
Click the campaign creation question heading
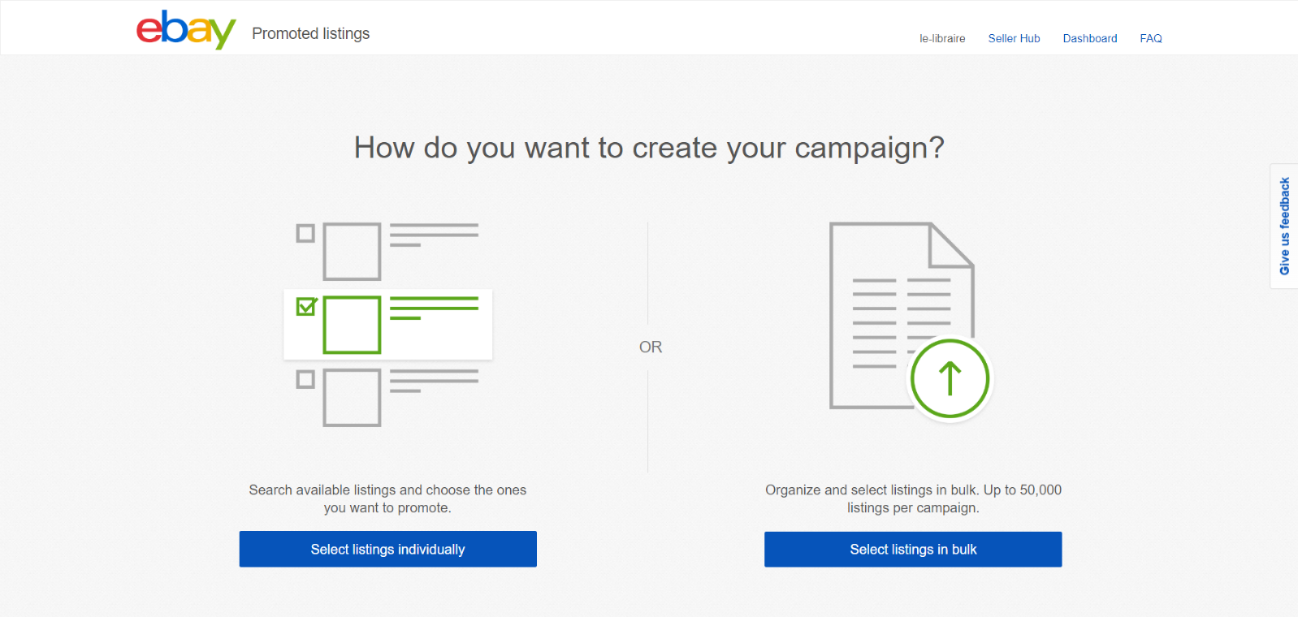tap(649, 148)
